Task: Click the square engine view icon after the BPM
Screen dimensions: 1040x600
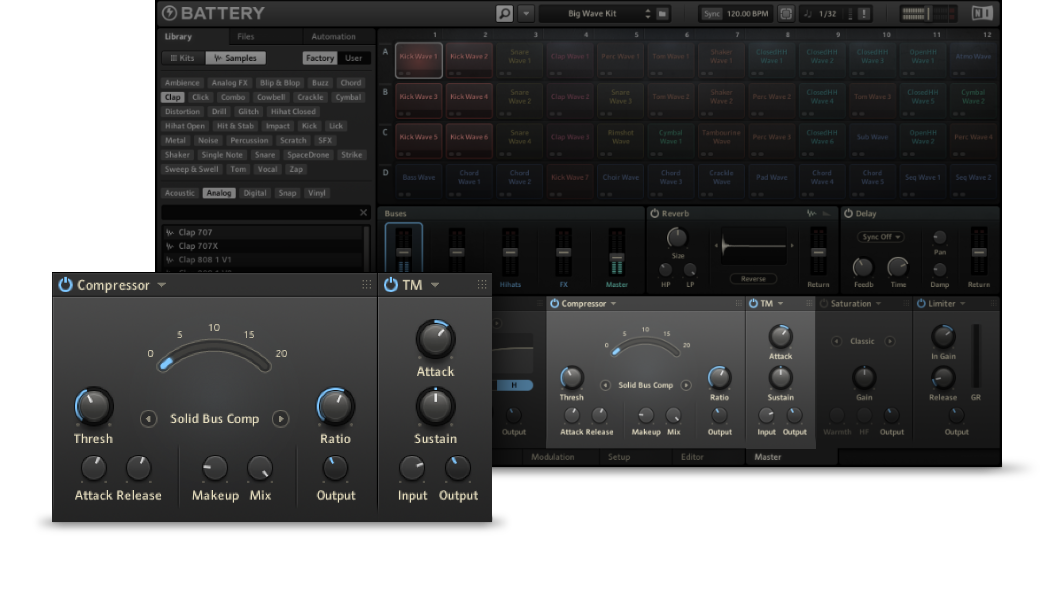Action: 785,13
